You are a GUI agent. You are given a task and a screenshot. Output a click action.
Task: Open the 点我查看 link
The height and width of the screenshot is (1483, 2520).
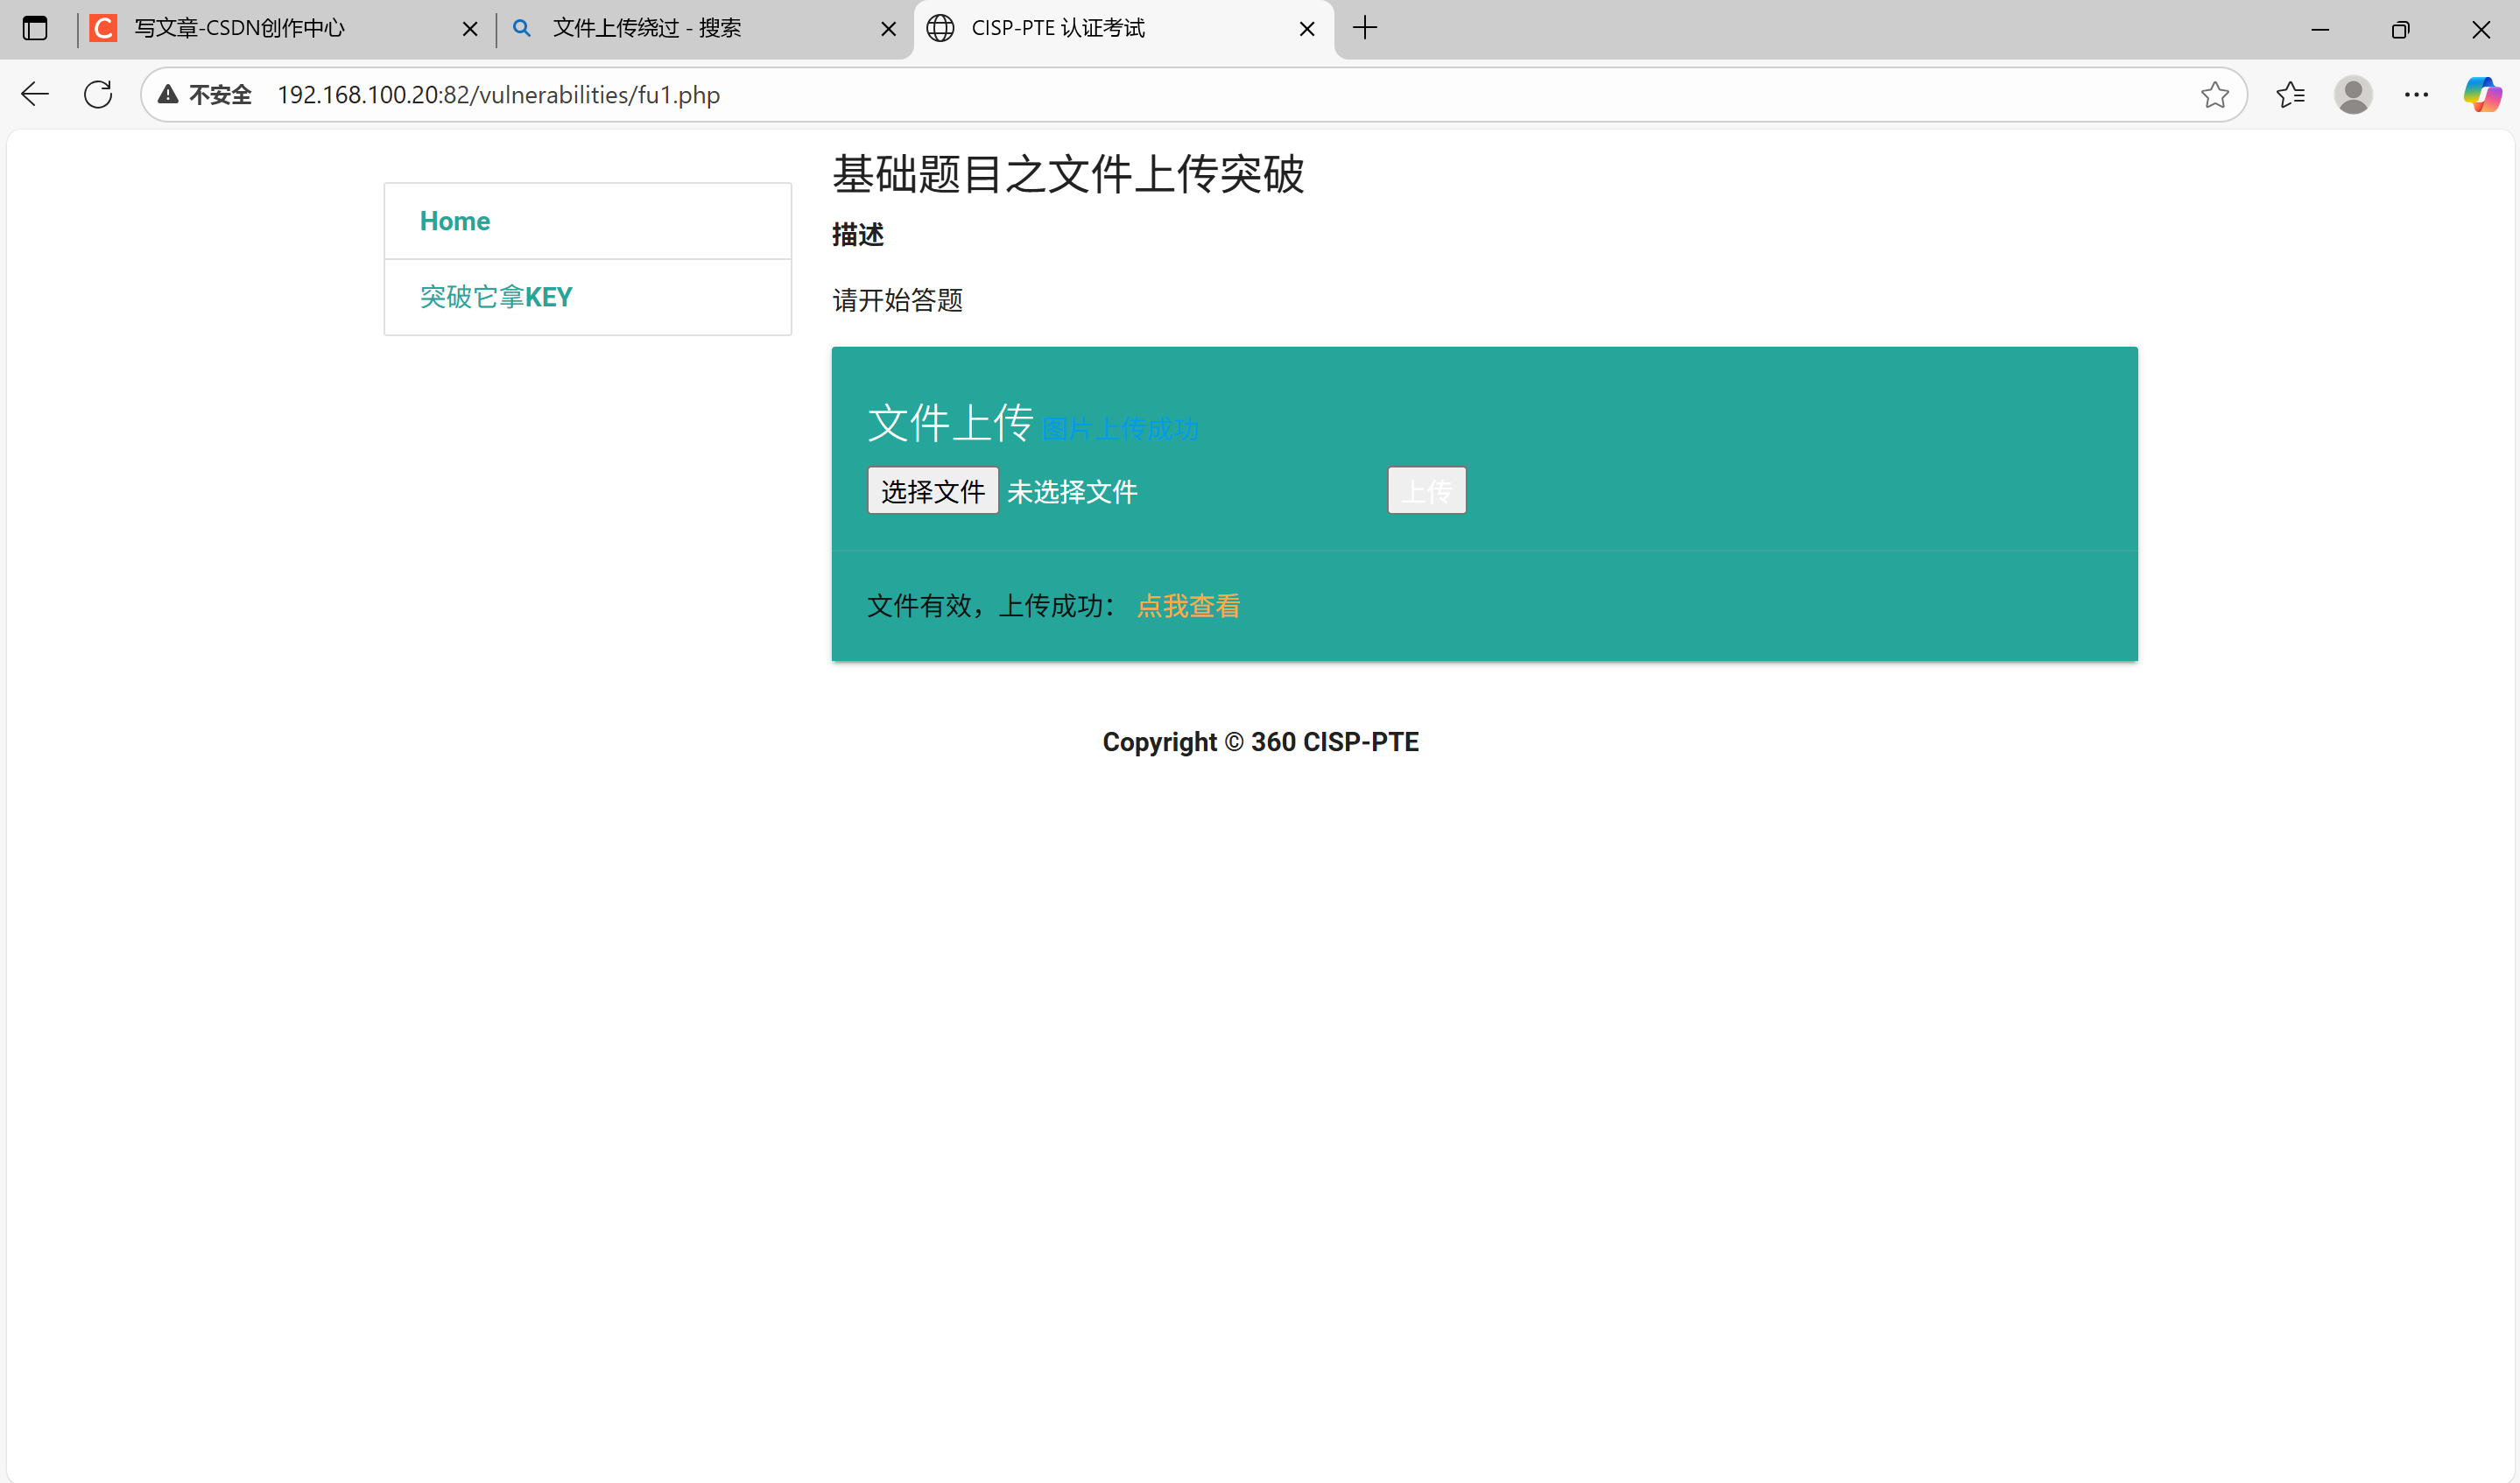click(1188, 606)
